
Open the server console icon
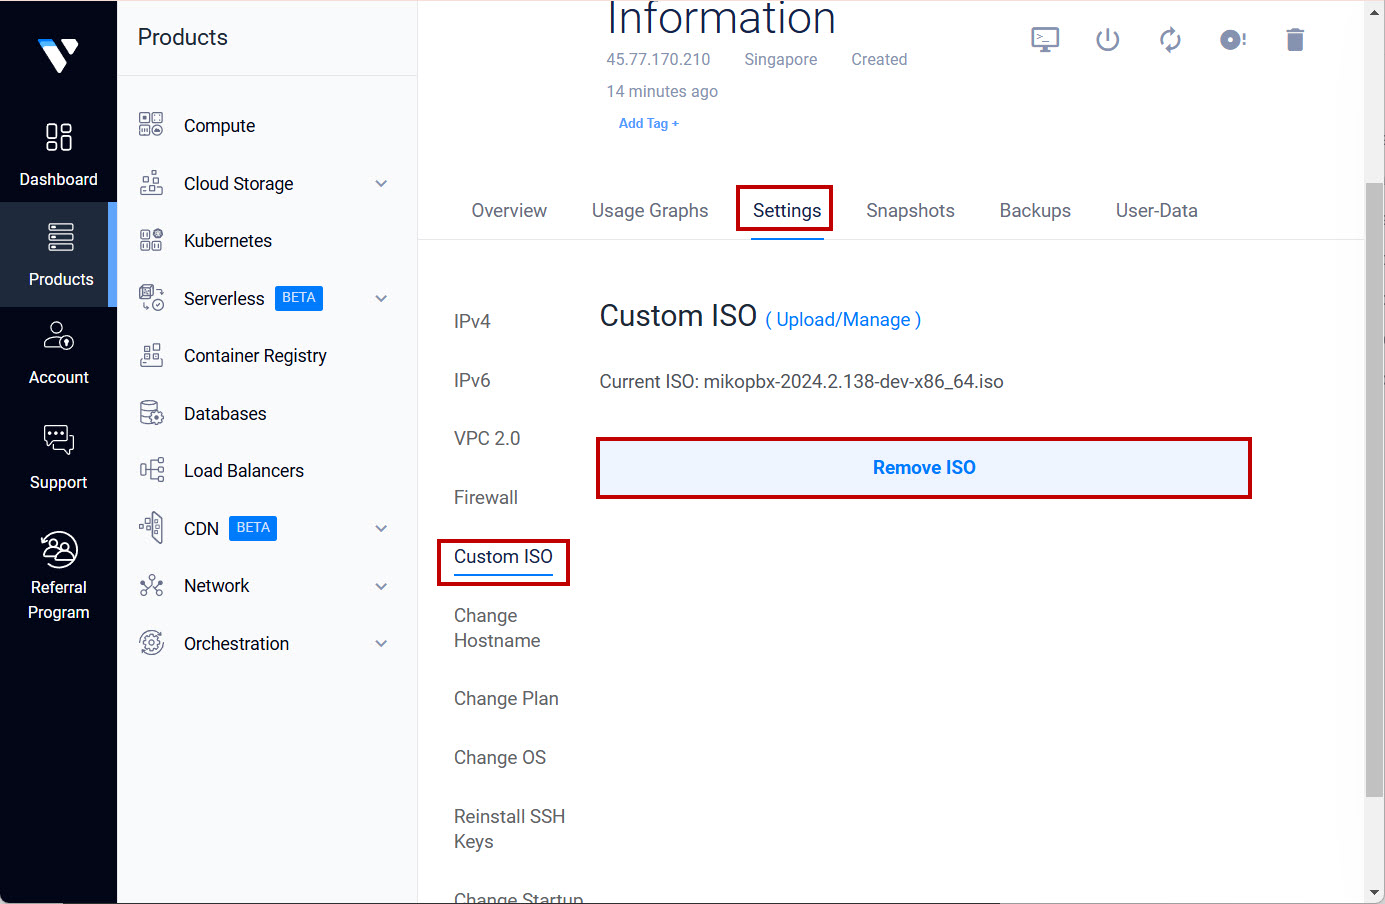1045,40
